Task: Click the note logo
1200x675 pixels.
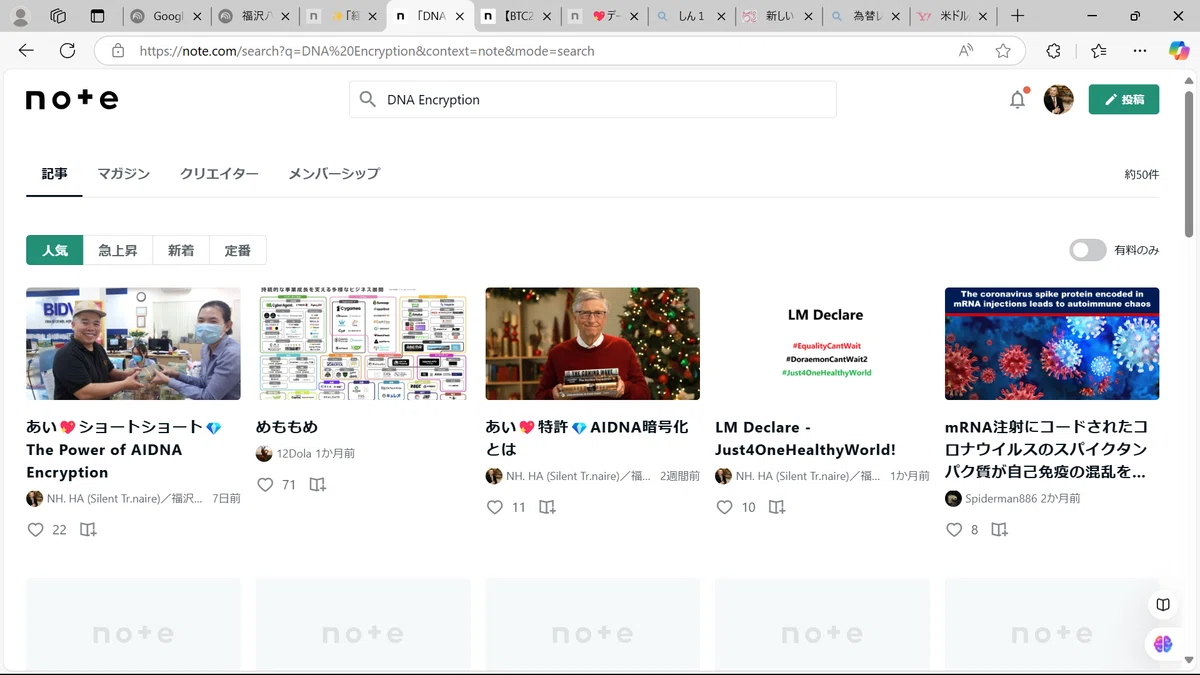Action: coord(72,99)
